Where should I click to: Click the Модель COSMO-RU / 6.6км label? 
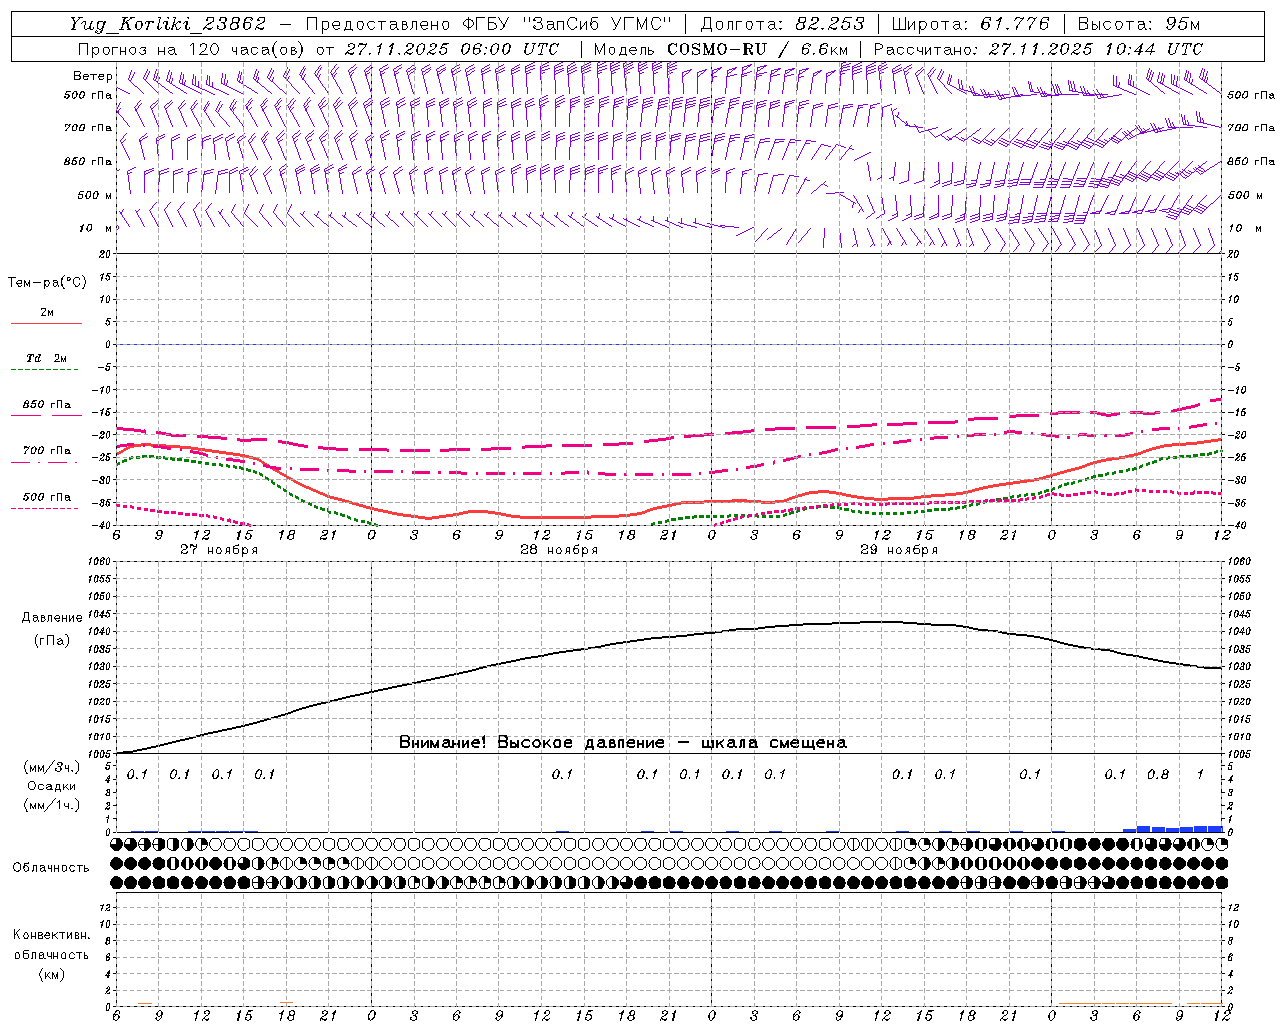tap(721, 49)
